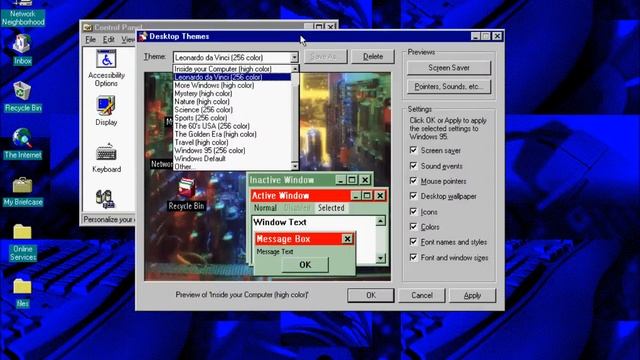Close the preview Message Box
Screen dimensions: 640x360
pyautogui.click(x=347, y=239)
